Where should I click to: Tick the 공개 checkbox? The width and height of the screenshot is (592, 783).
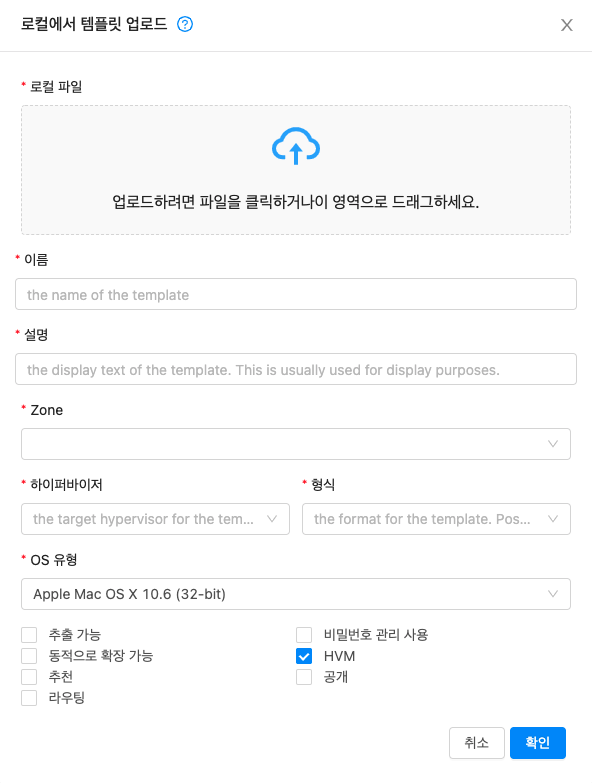304,677
